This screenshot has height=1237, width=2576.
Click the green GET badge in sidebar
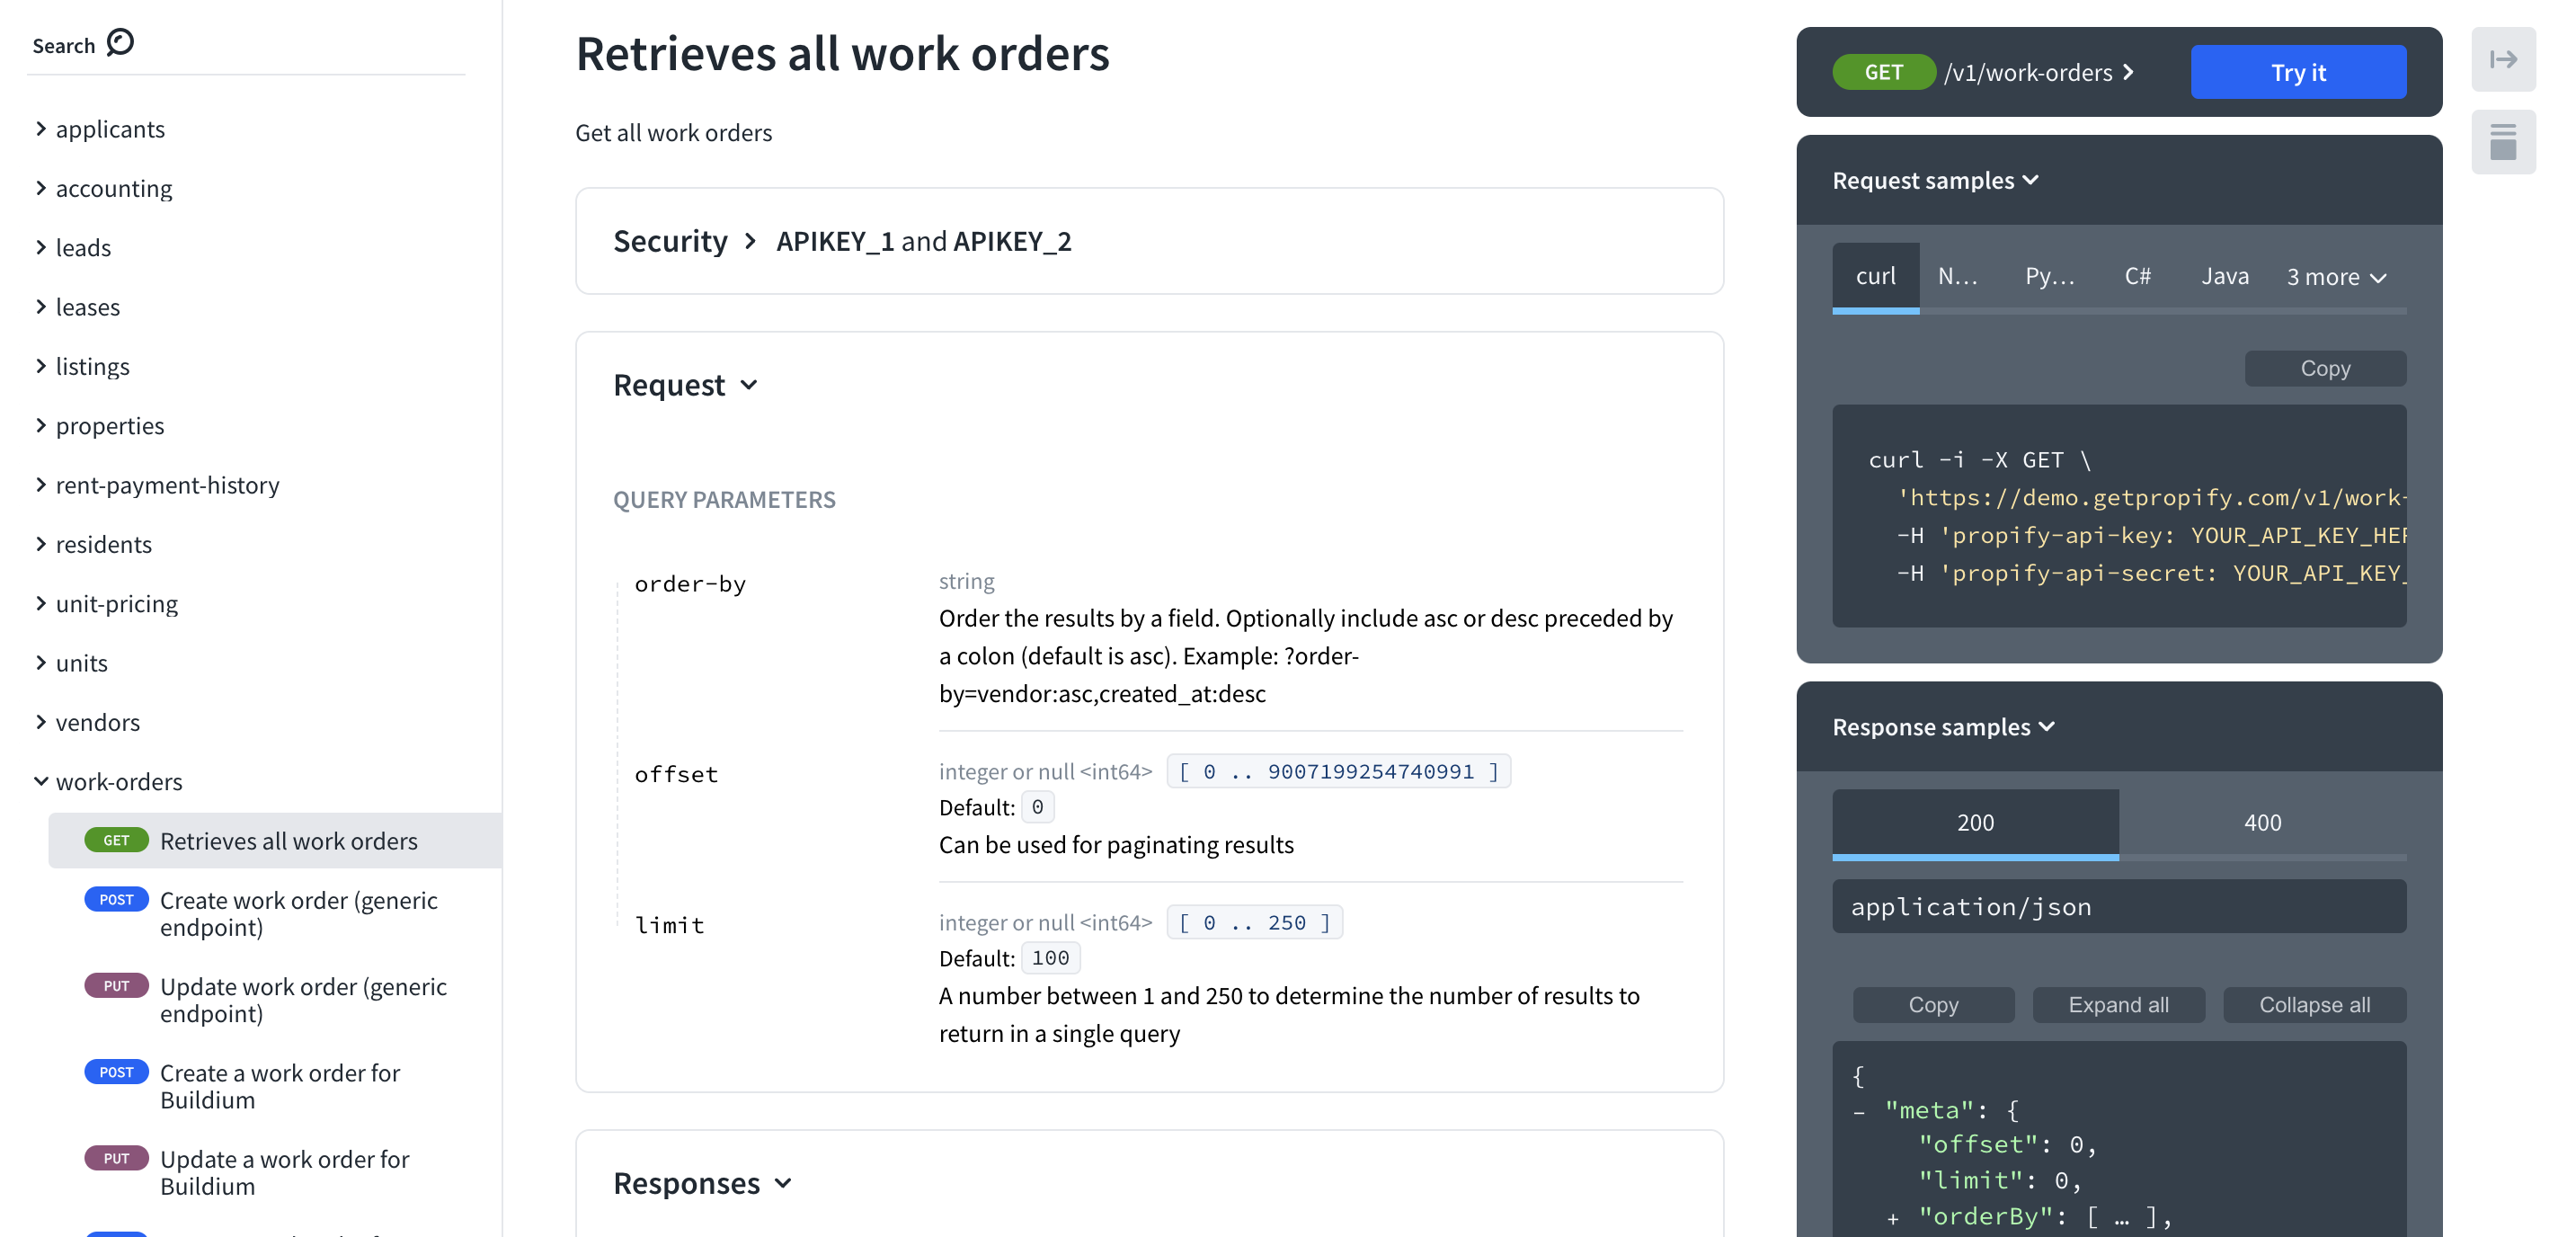(116, 840)
